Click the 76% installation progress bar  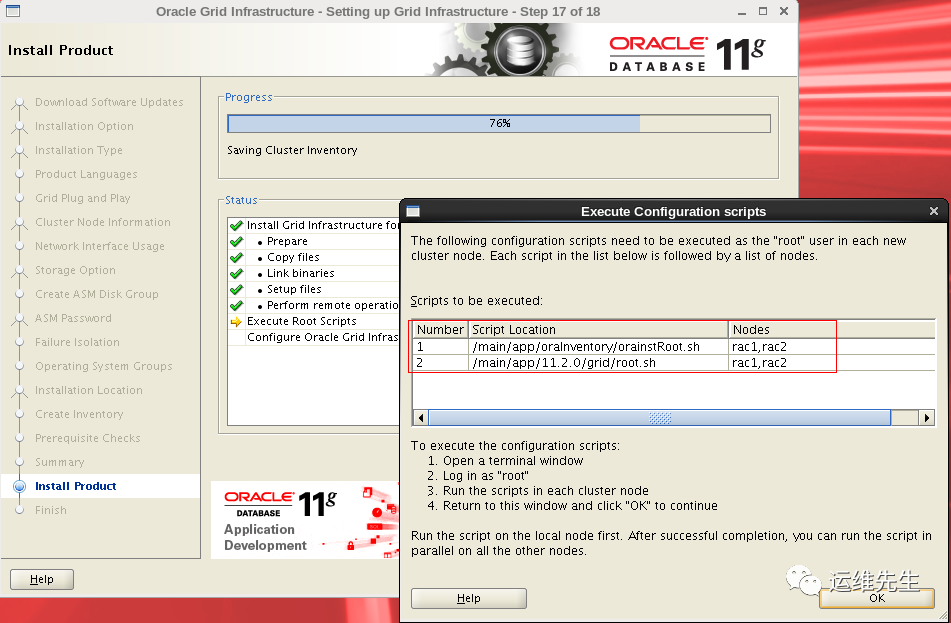point(499,123)
